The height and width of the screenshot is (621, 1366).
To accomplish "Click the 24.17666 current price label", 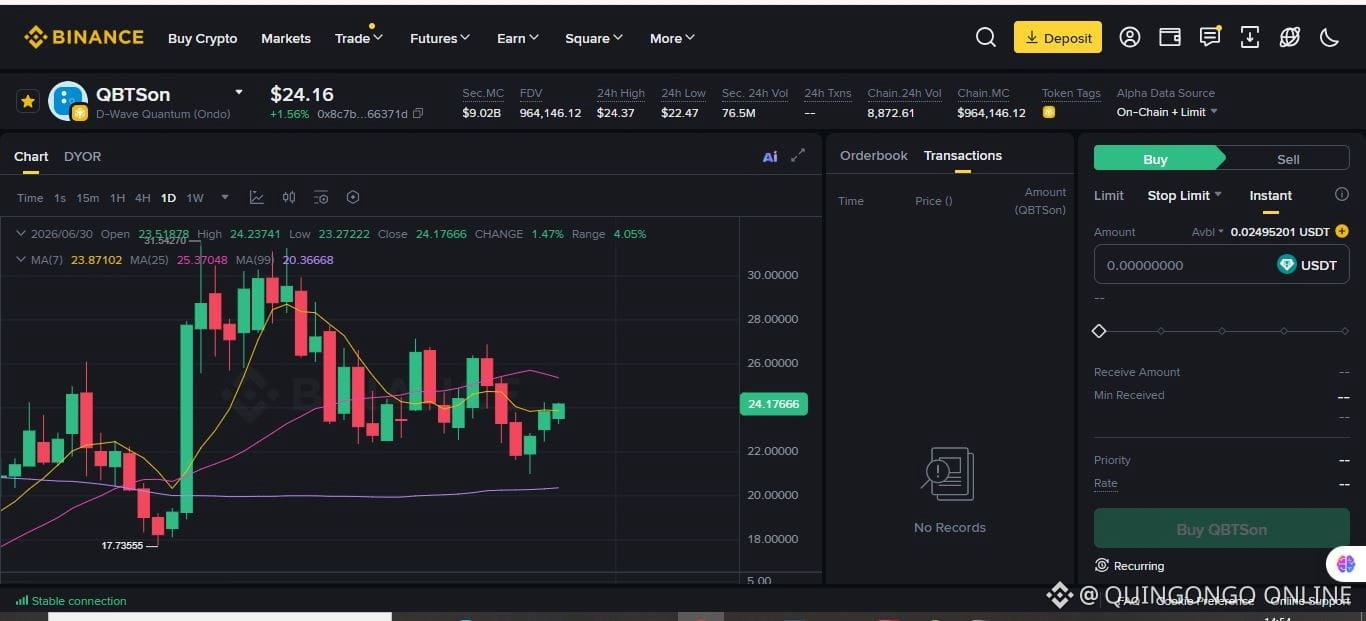I will click(774, 404).
